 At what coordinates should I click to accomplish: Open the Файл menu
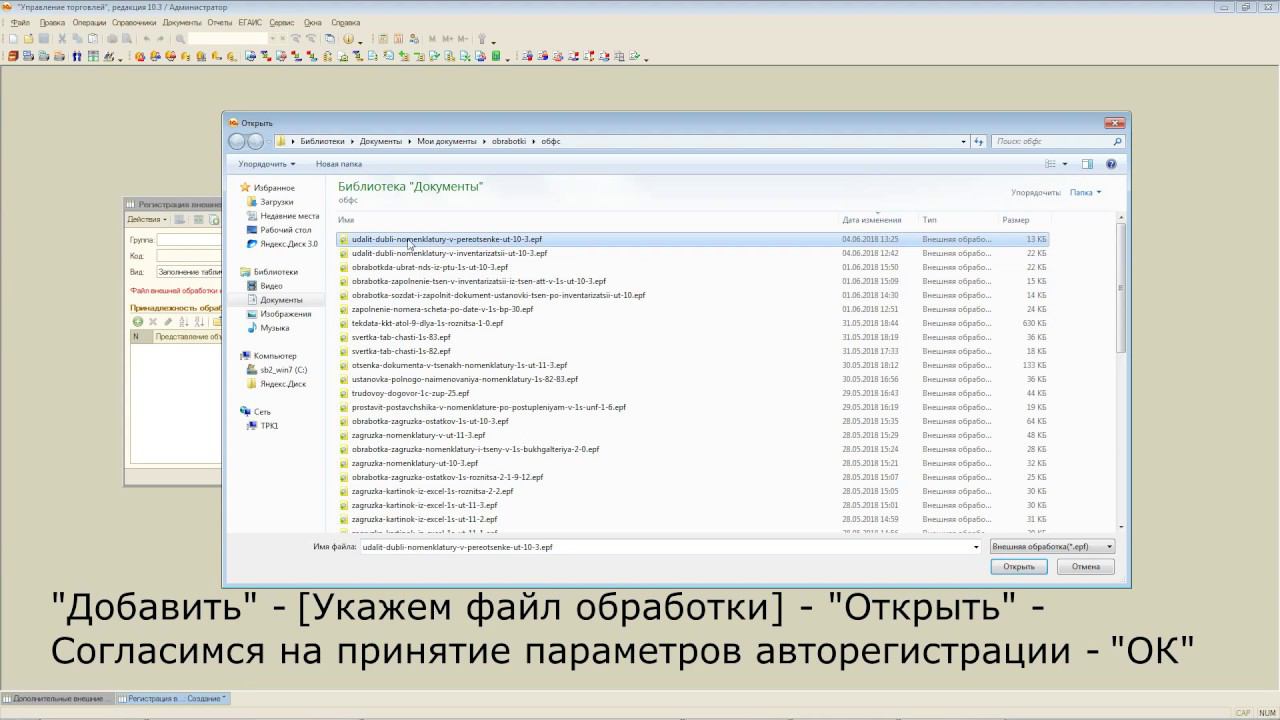point(20,22)
